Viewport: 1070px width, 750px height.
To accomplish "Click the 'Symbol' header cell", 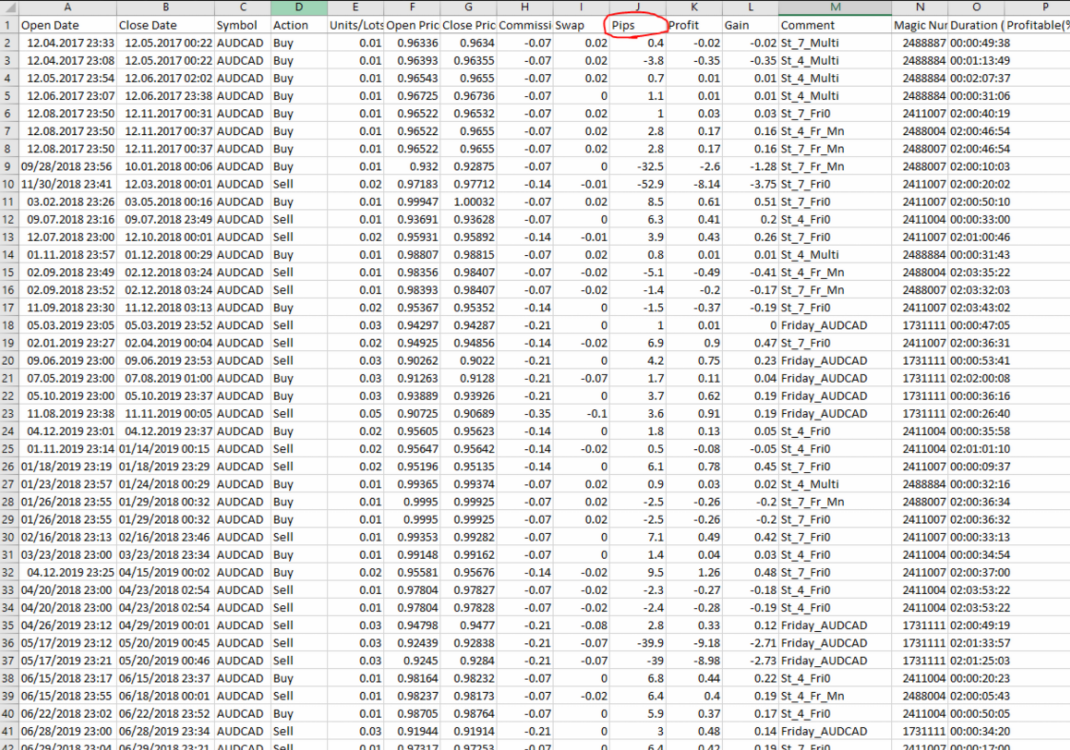I will (237, 25).
